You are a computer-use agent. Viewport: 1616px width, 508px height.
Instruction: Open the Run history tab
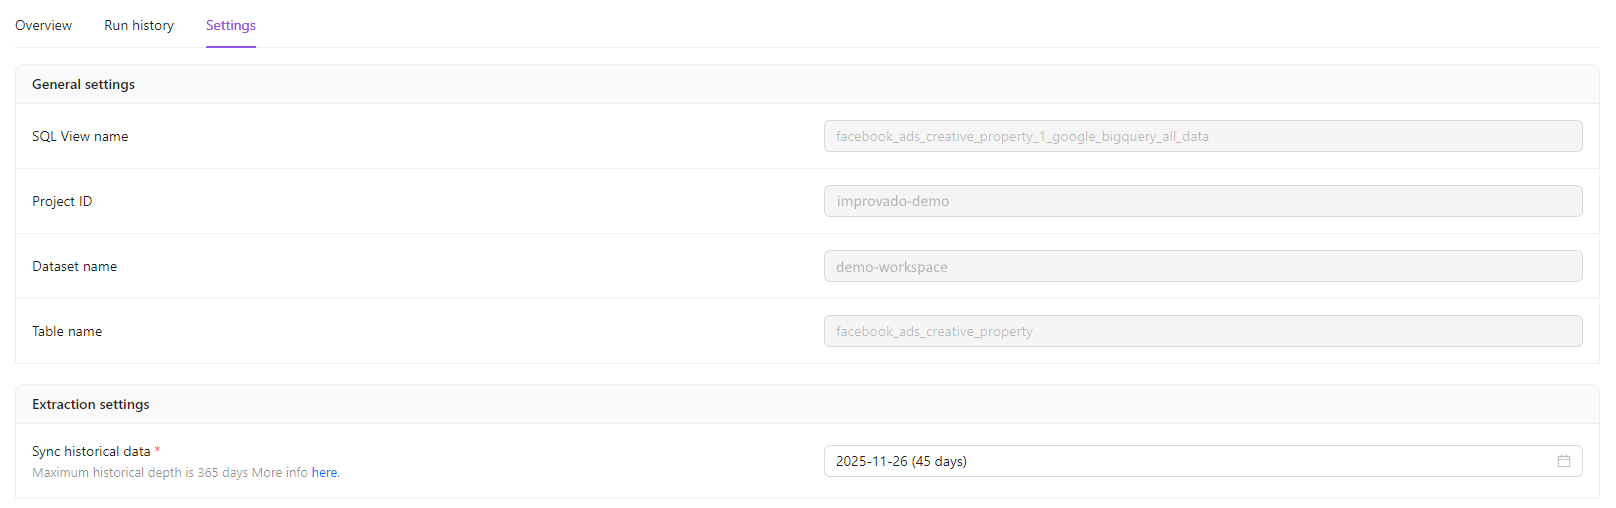[139, 25]
